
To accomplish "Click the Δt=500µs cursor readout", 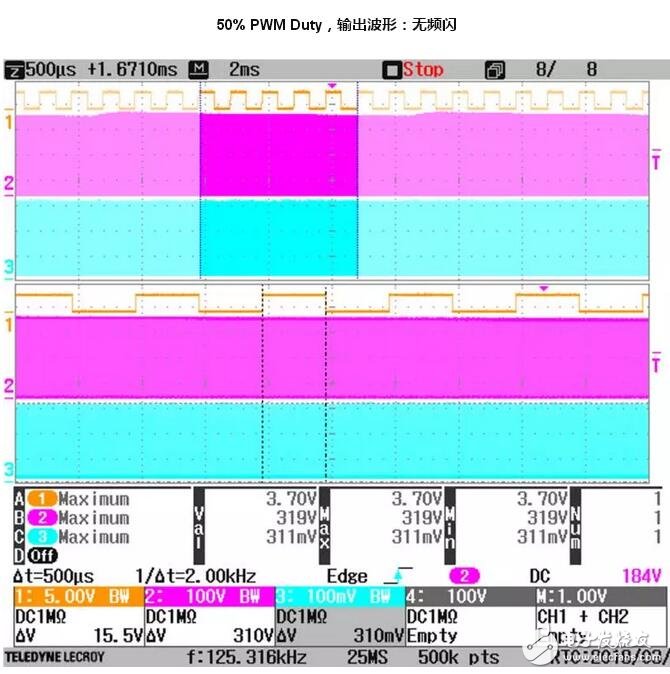I will pyautogui.click(x=53, y=576).
